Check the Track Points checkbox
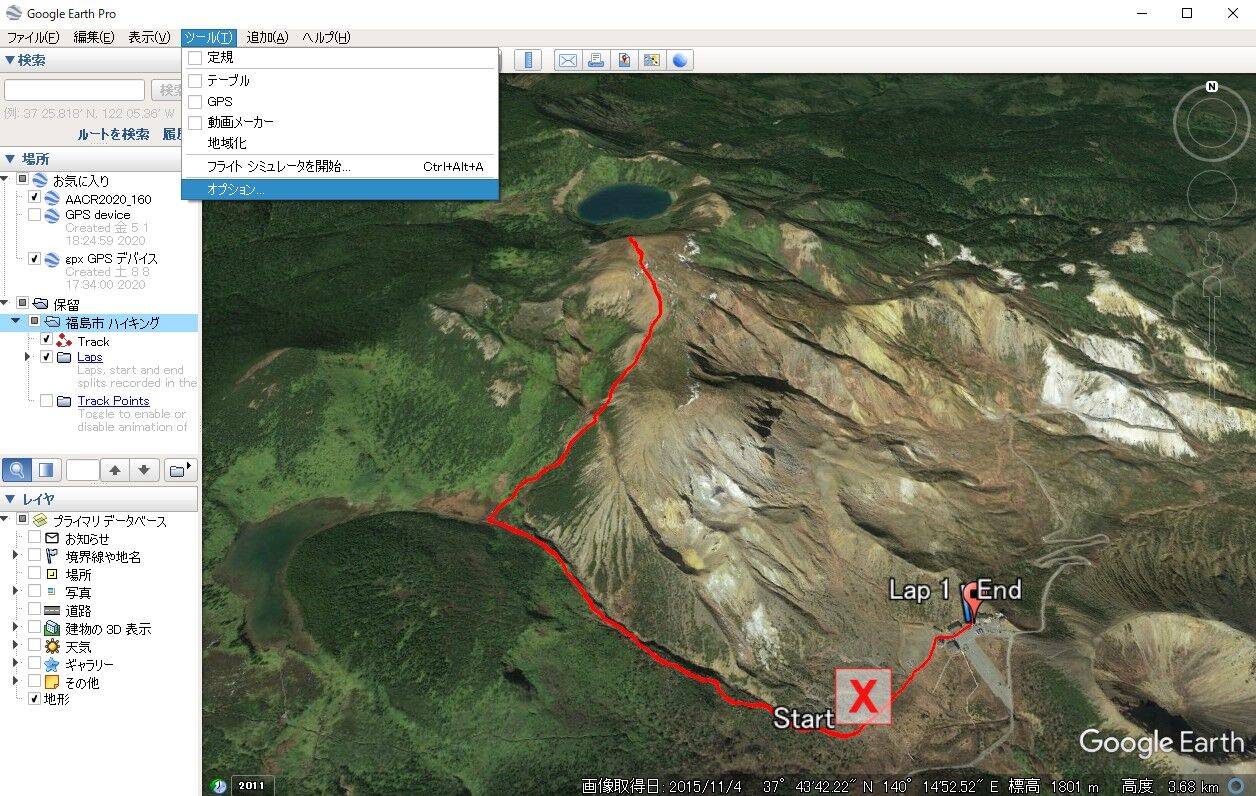 coord(46,401)
